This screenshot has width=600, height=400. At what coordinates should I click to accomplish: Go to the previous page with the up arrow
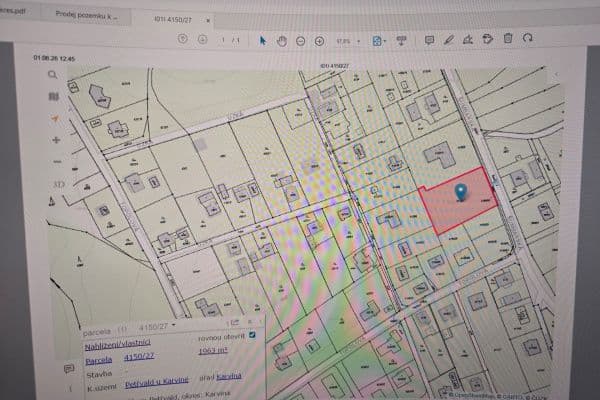[x=183, y=39]
